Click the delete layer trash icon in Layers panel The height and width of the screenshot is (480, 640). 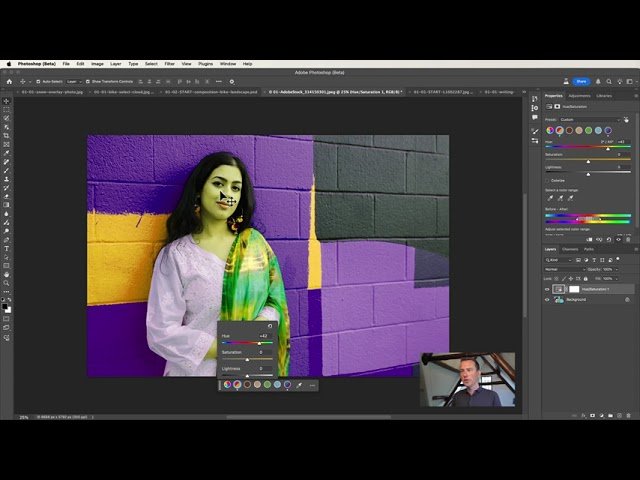point(628,416)
